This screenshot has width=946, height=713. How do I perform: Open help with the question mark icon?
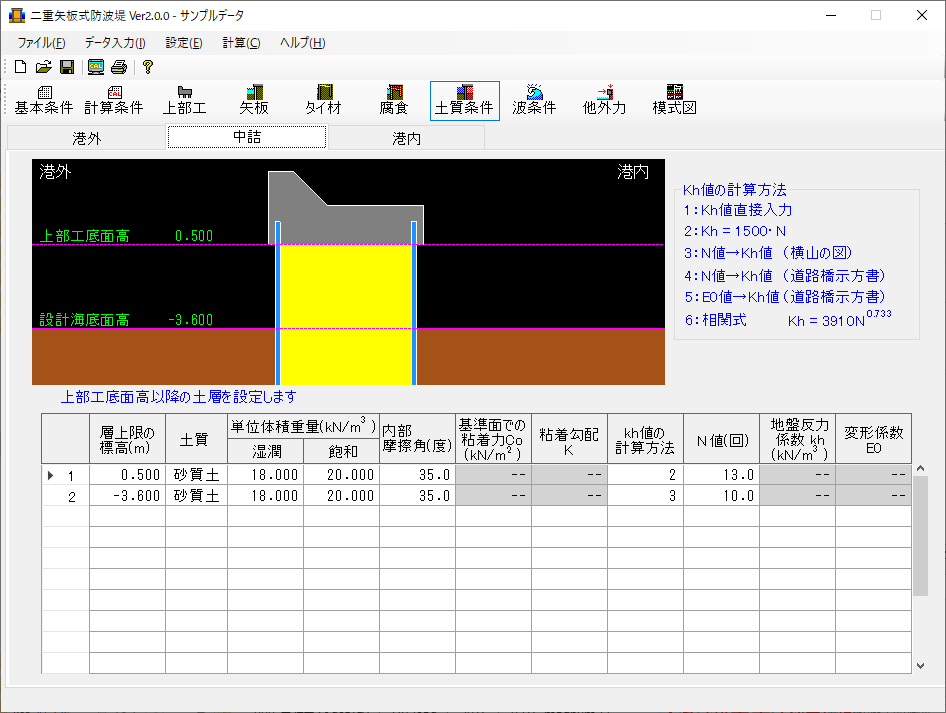148,67
